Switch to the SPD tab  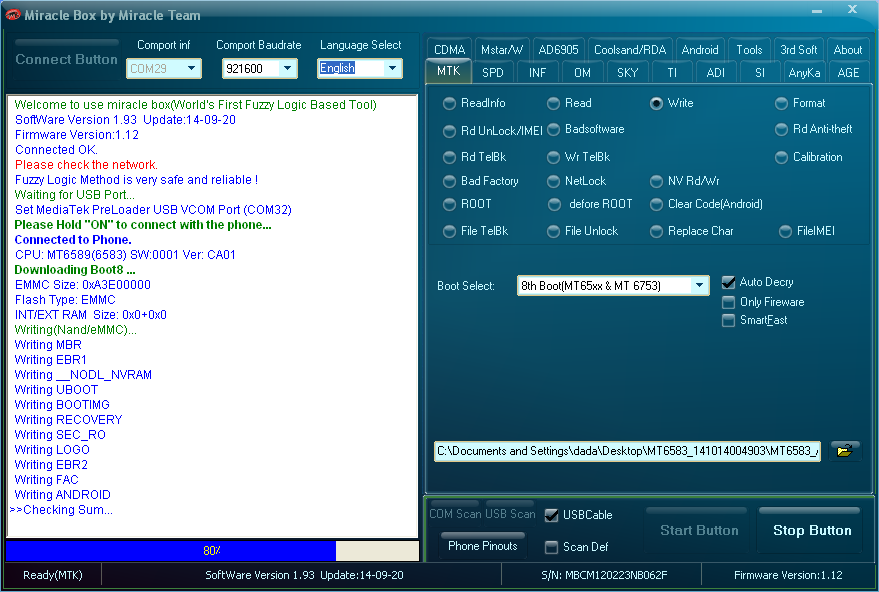click(x=493, y=73)
